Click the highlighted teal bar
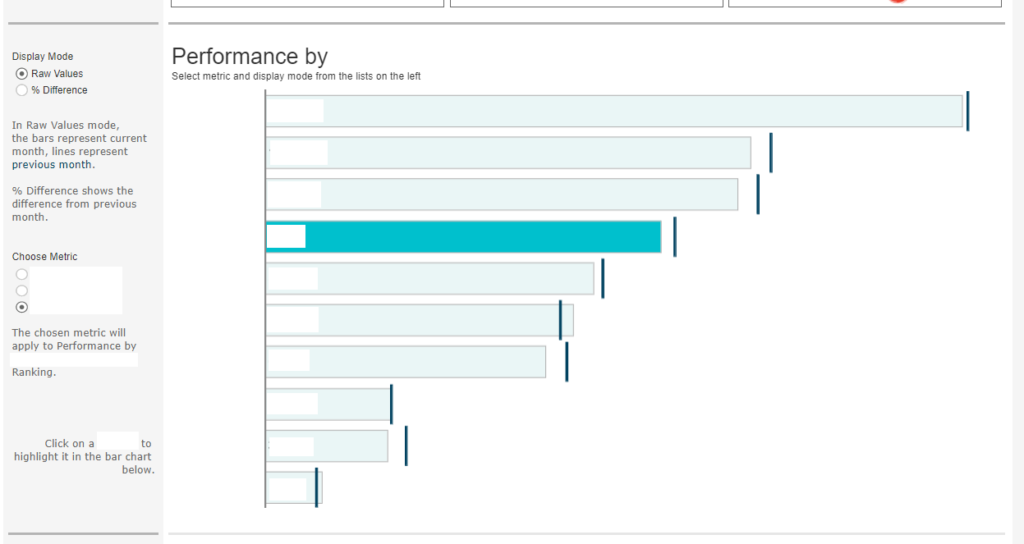This screenshot has height=544, width=1024. click(480, 237)
